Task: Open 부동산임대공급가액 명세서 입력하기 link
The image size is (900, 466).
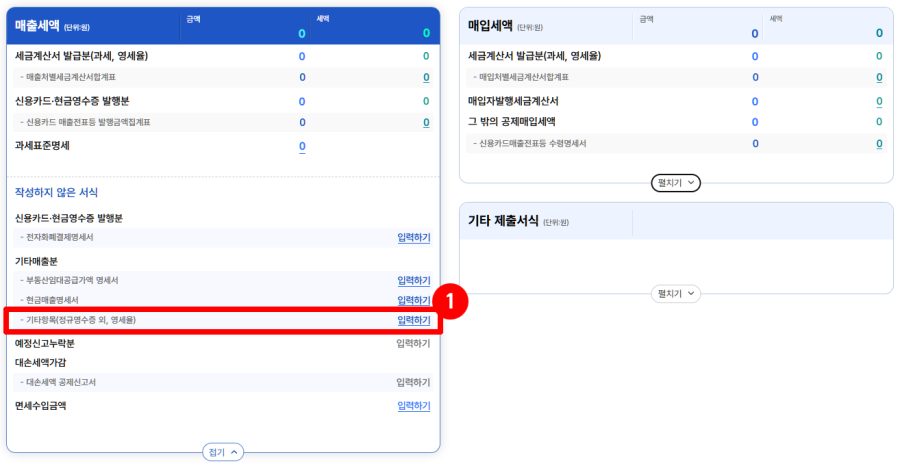Action: coord(413,280)
